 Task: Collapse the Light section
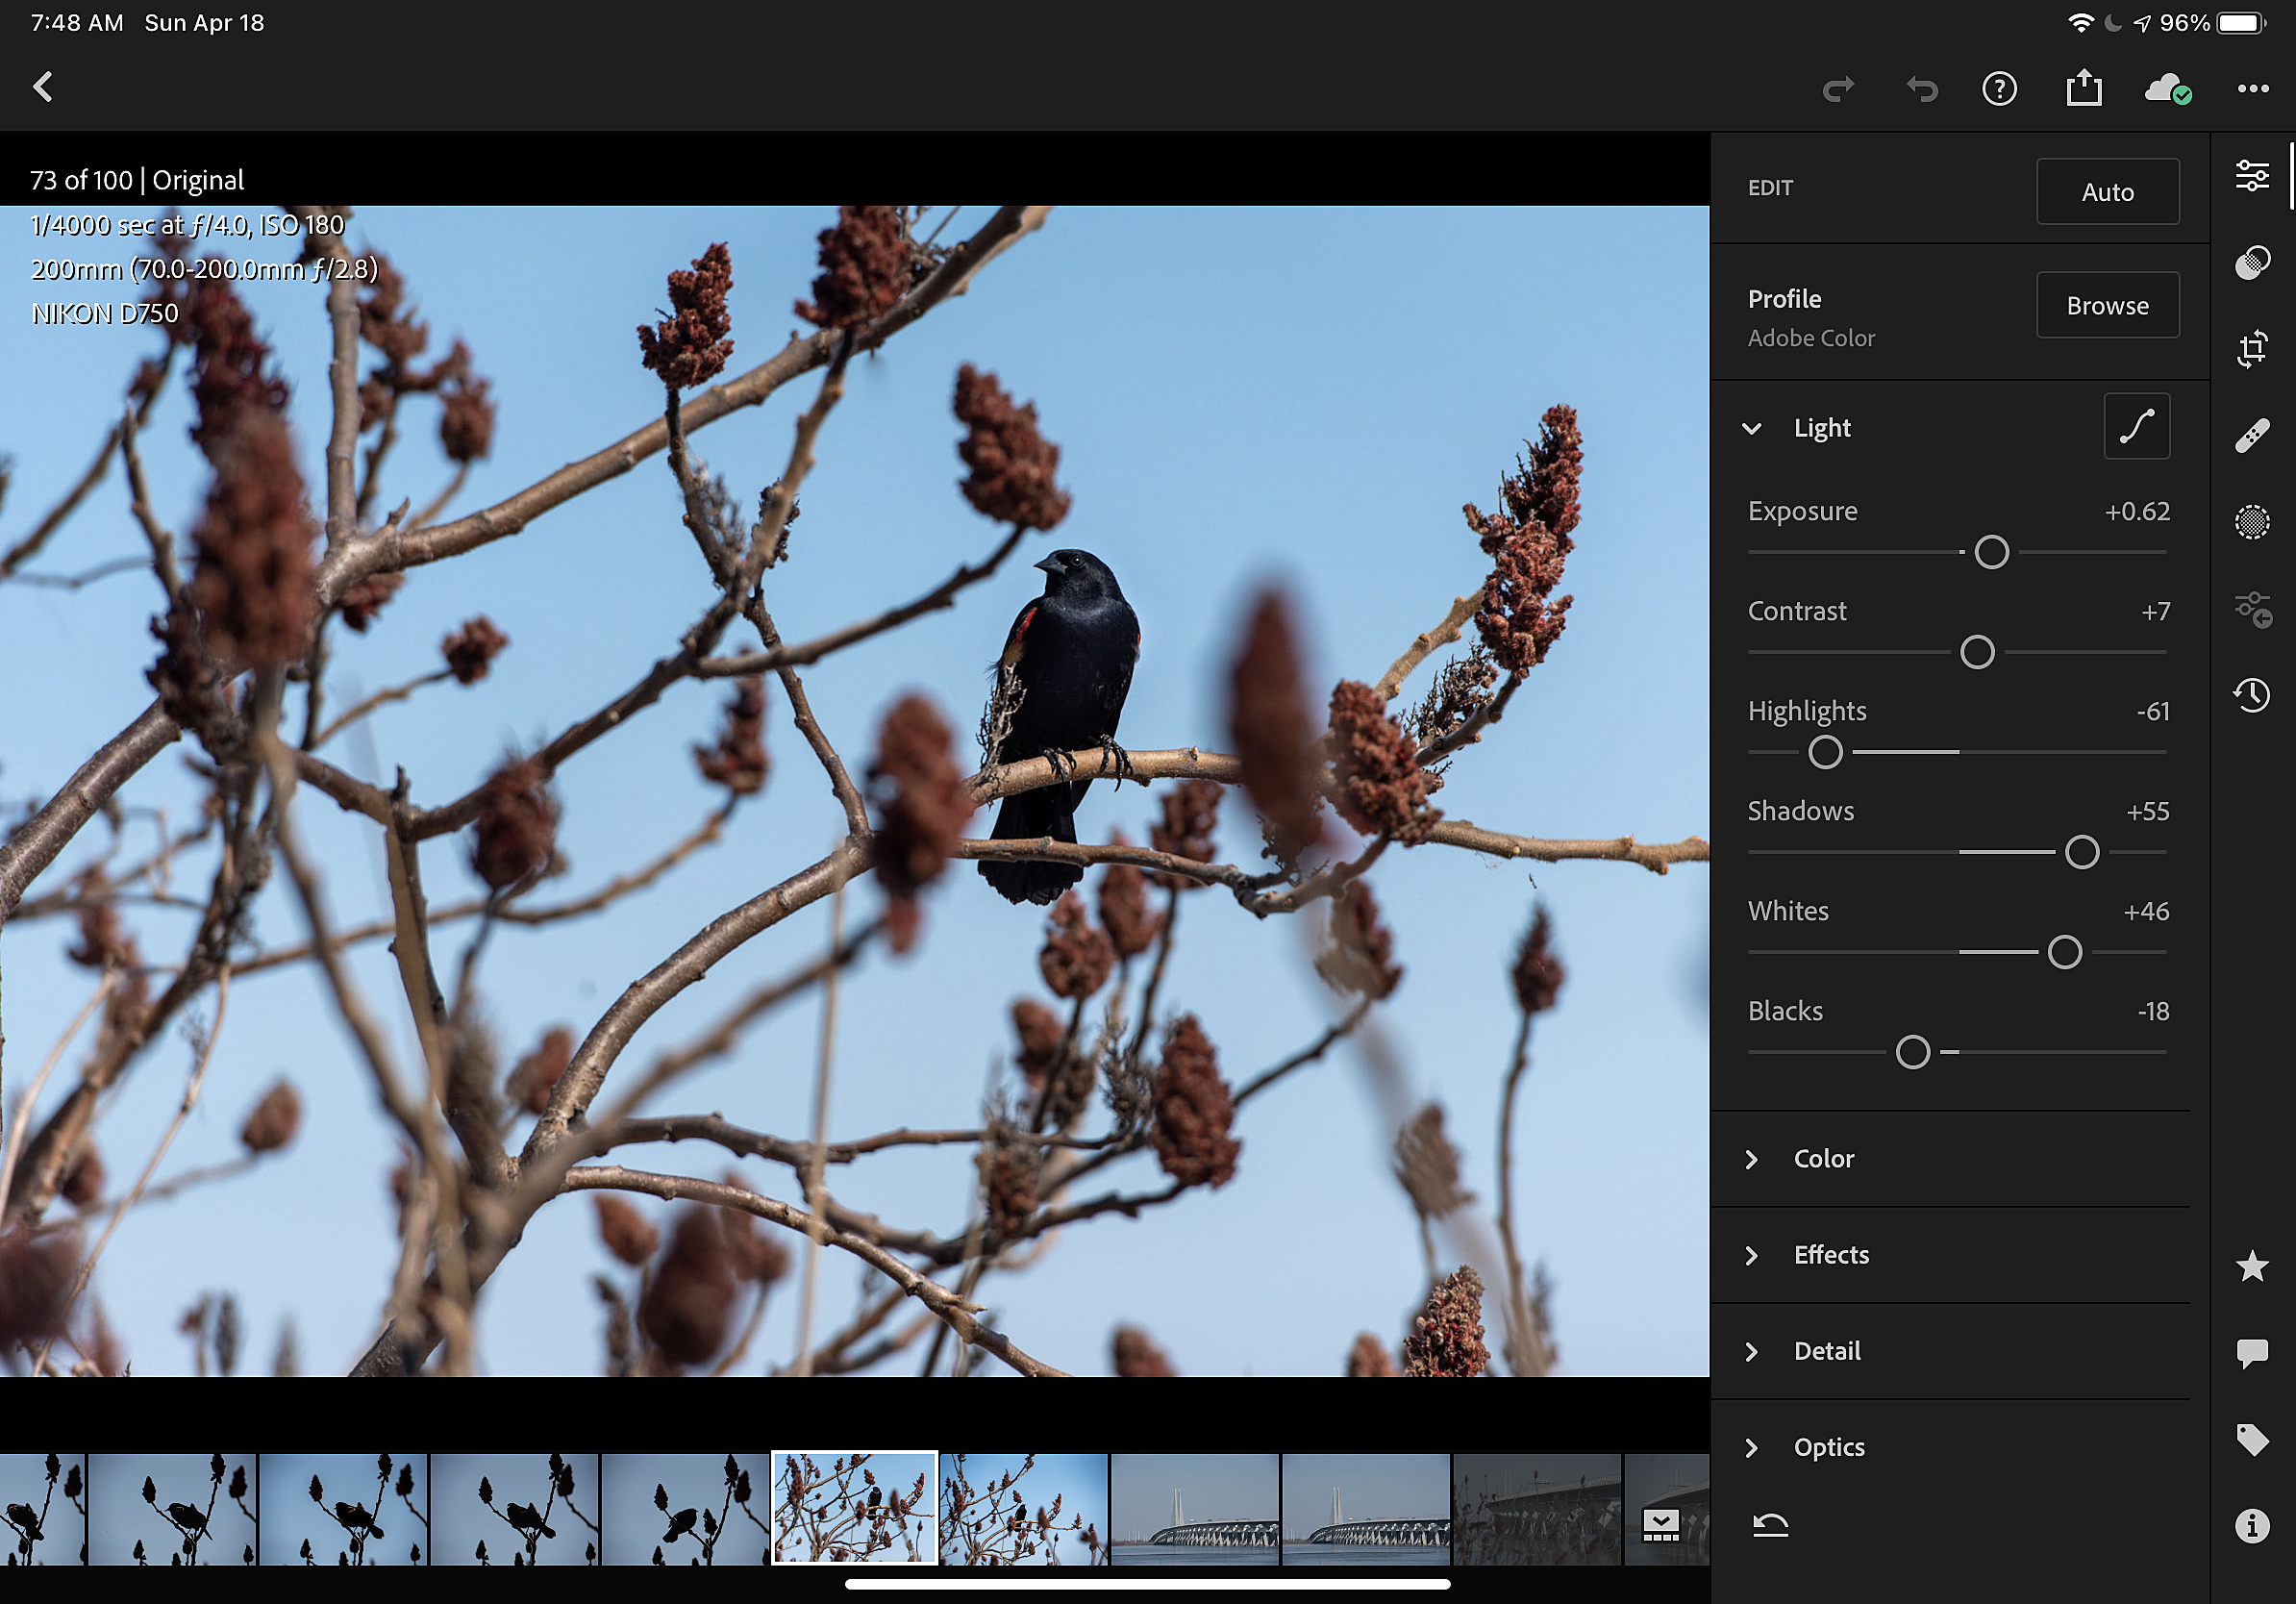point(1751,428)
